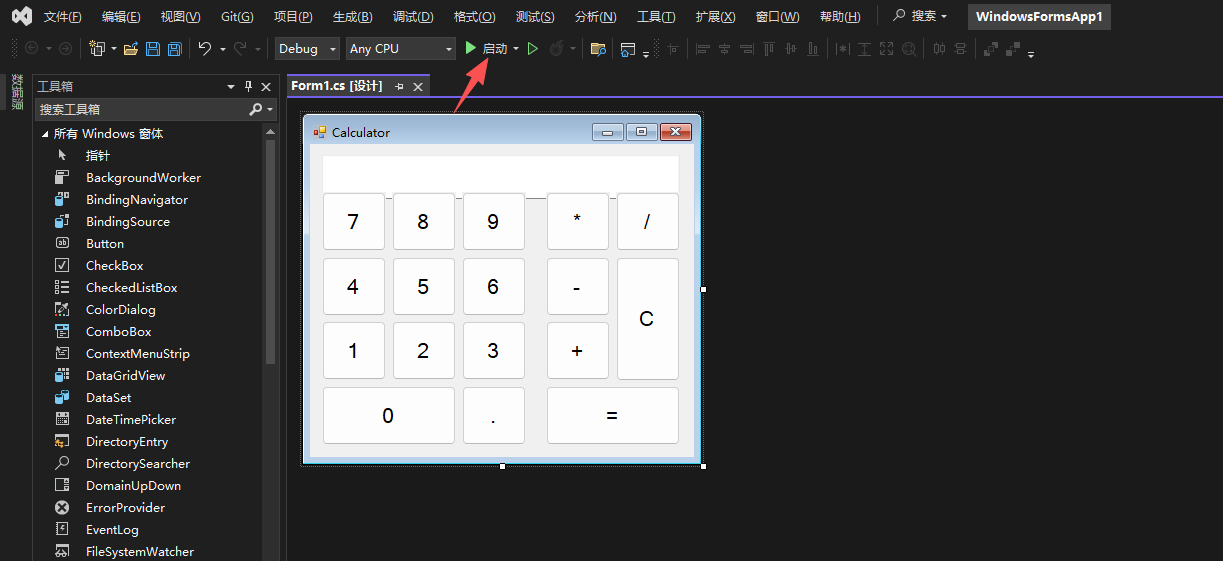This screenshot has width=1223, height=561.
Task: Open the 视图(V) menu
Action: [180, 17]
